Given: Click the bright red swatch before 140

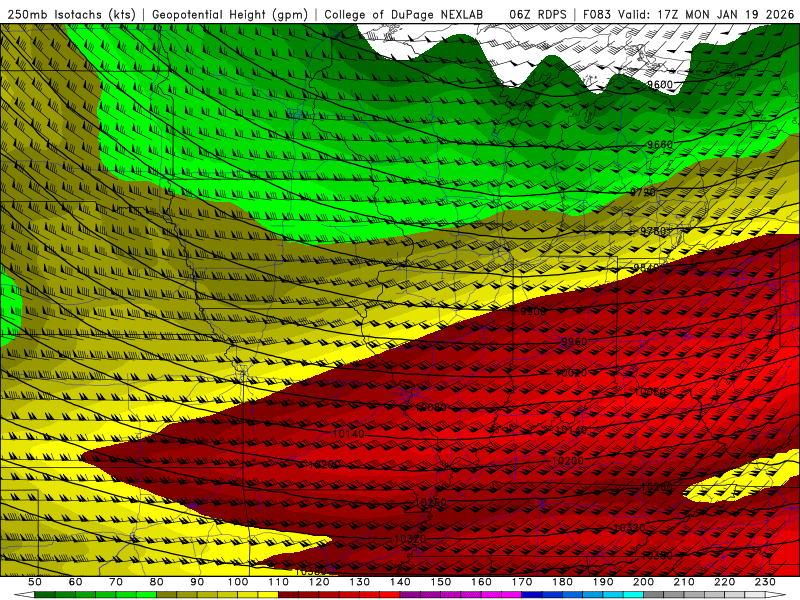Looking at the screenshot, I should pos(390,595).
